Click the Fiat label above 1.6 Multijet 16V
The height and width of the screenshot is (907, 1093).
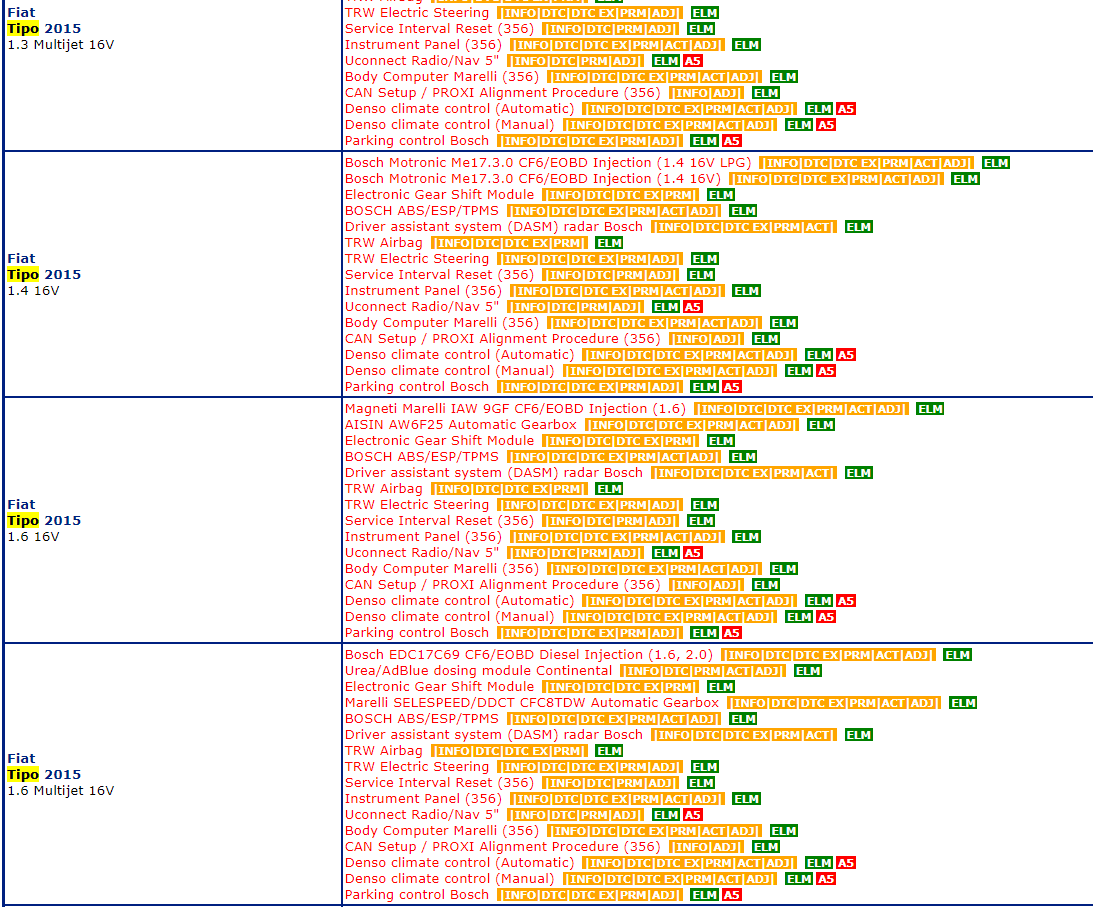[x=21, y=759]
